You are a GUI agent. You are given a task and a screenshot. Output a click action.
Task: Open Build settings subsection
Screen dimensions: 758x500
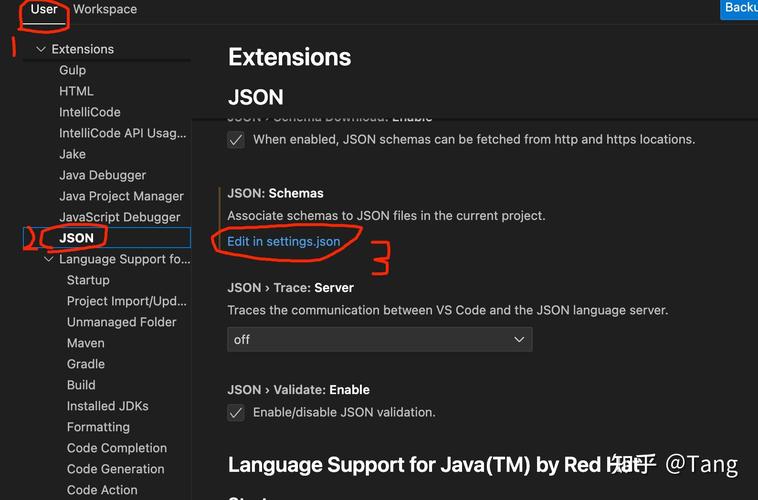81,385
